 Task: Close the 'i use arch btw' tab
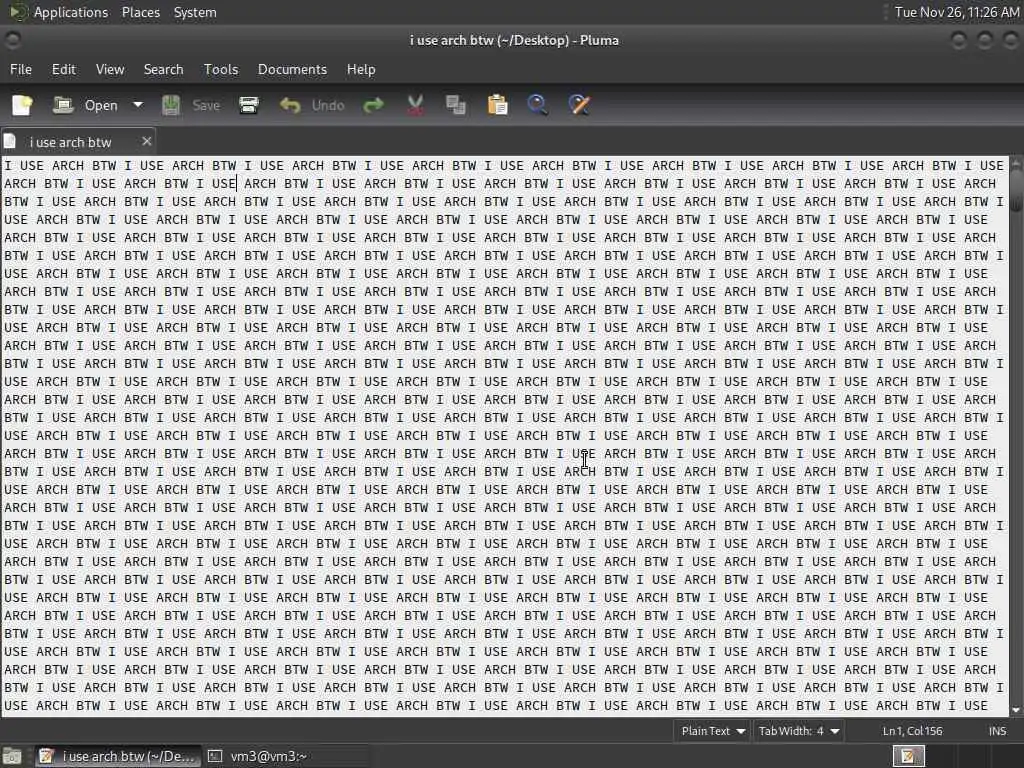(146, 141)
